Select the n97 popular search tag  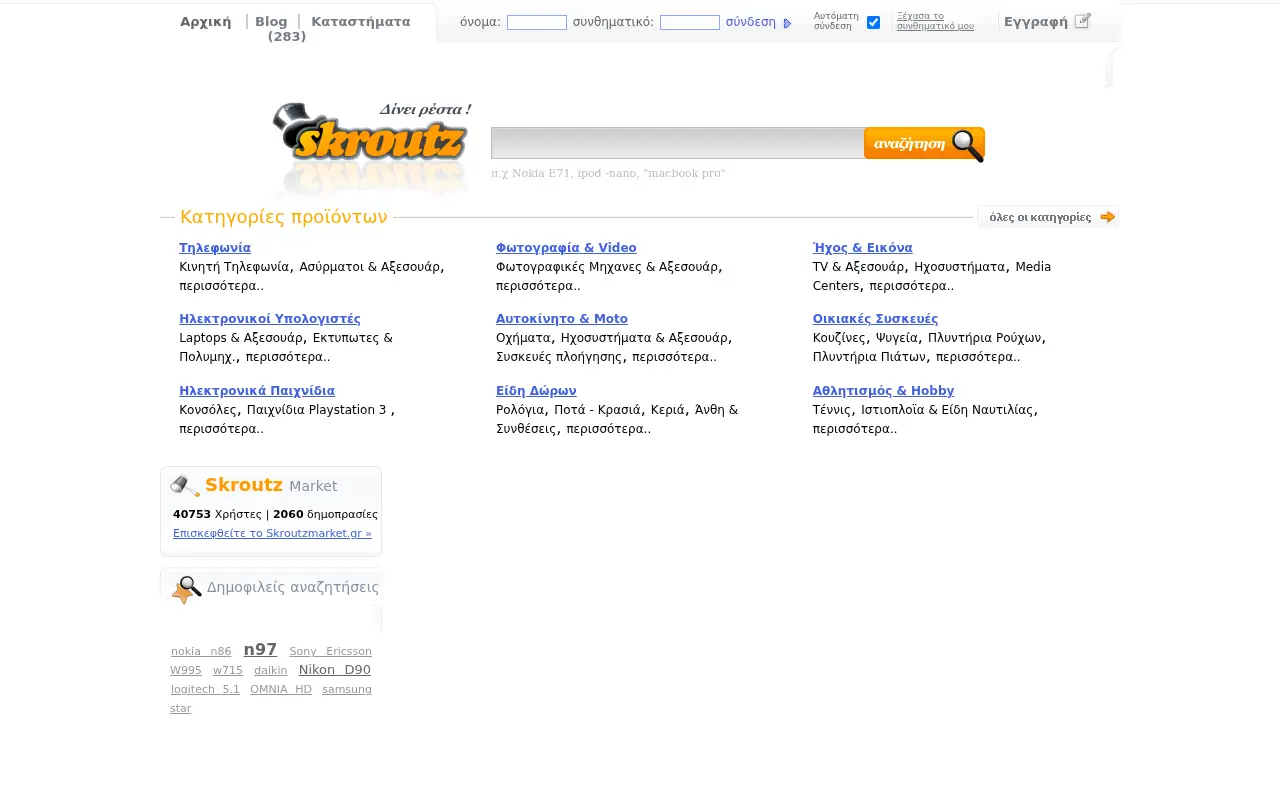[260, 649]
